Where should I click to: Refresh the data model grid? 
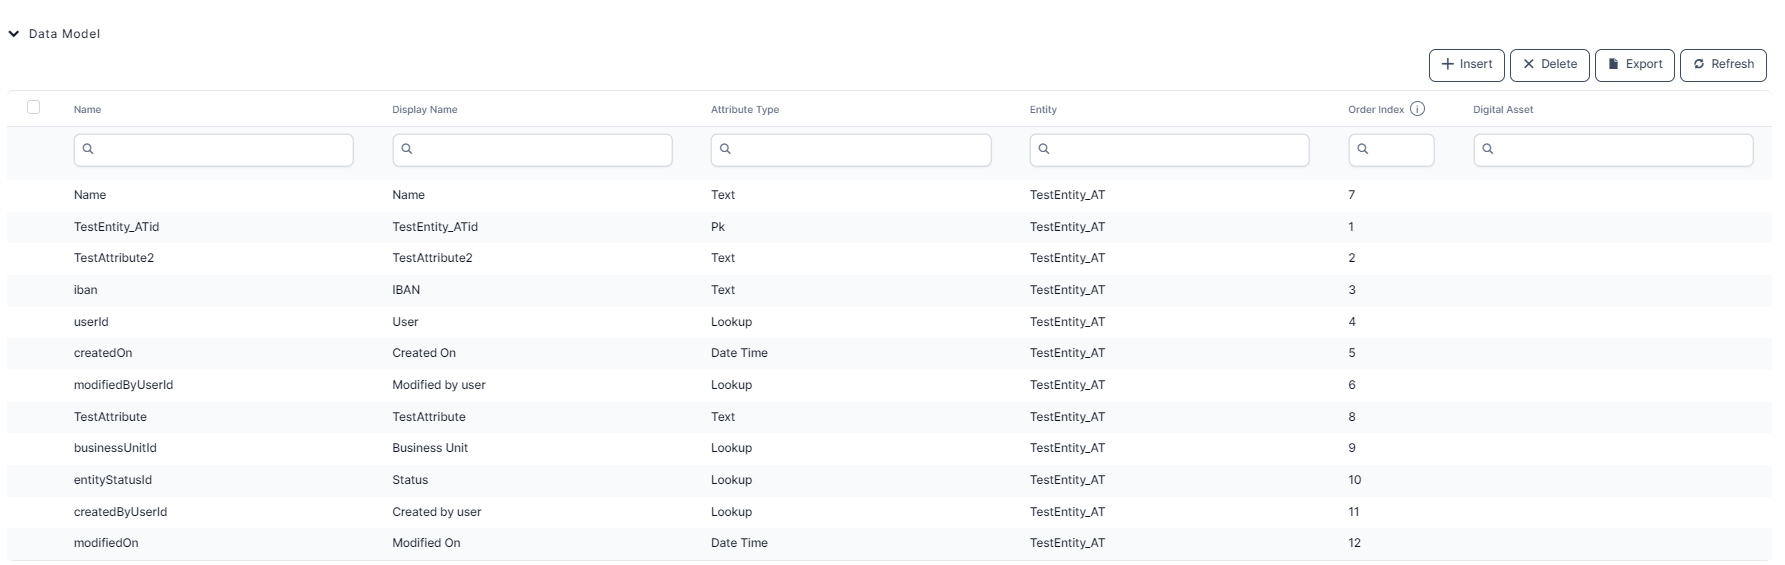(1723, 64)
